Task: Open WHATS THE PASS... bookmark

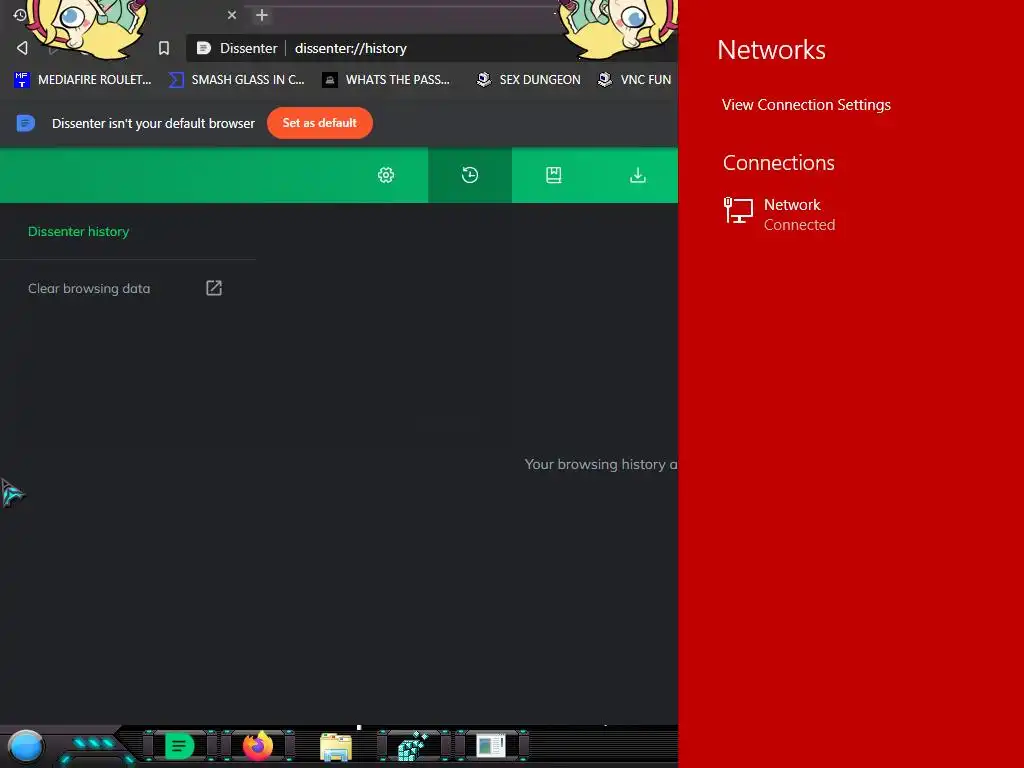Action: click(x=387, y=80)
